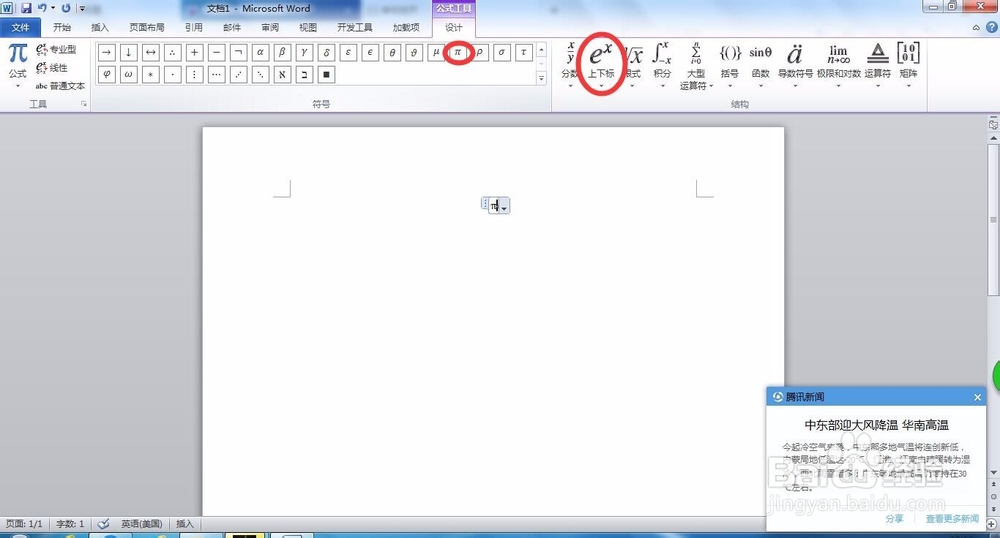The width and height of the screenshot is (1000, 538).
Task: Insert the omega symbol
Action: click(128, 75)
